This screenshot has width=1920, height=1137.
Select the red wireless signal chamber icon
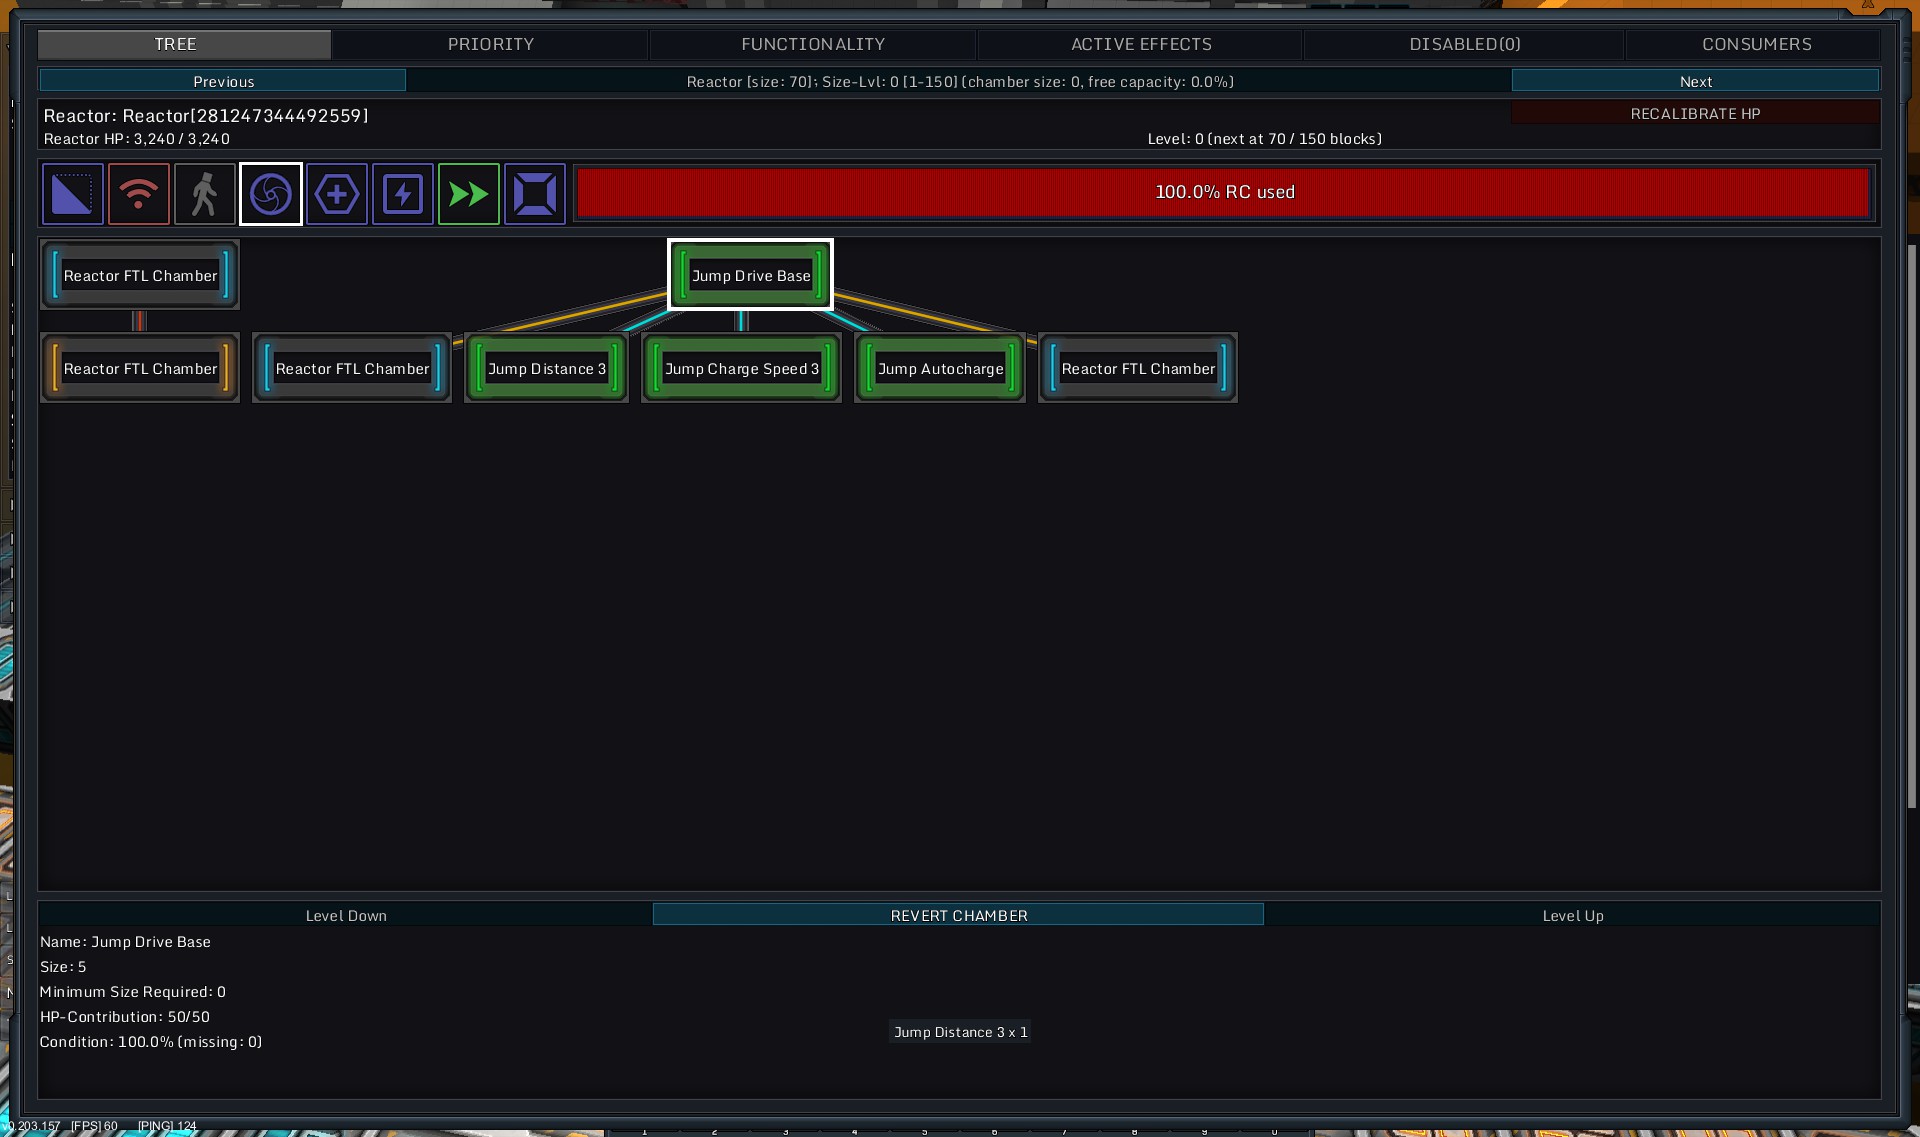point(138,194)
